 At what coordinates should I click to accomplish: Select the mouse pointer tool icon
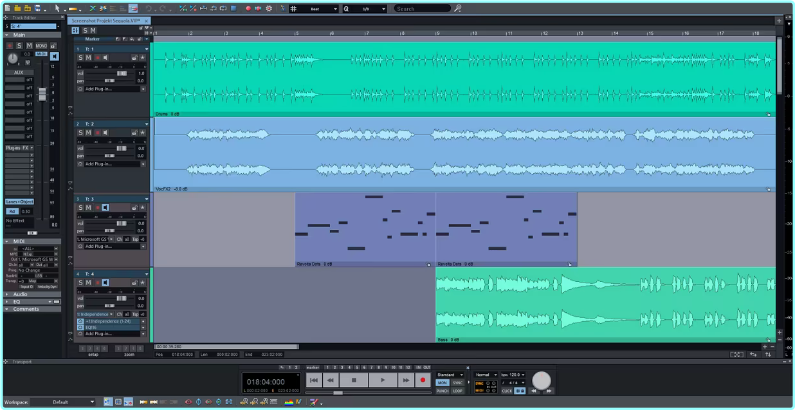pyautogui.click(x=57, y=9)
